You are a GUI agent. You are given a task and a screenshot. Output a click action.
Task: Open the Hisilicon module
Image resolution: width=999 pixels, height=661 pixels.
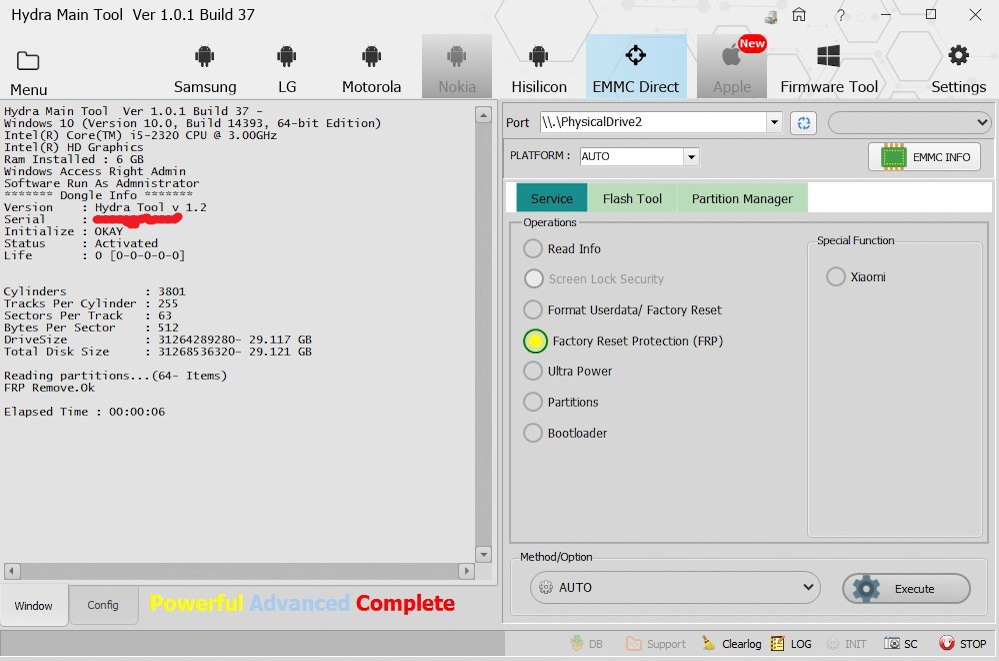pyautogui.click(x=539, y=68)
